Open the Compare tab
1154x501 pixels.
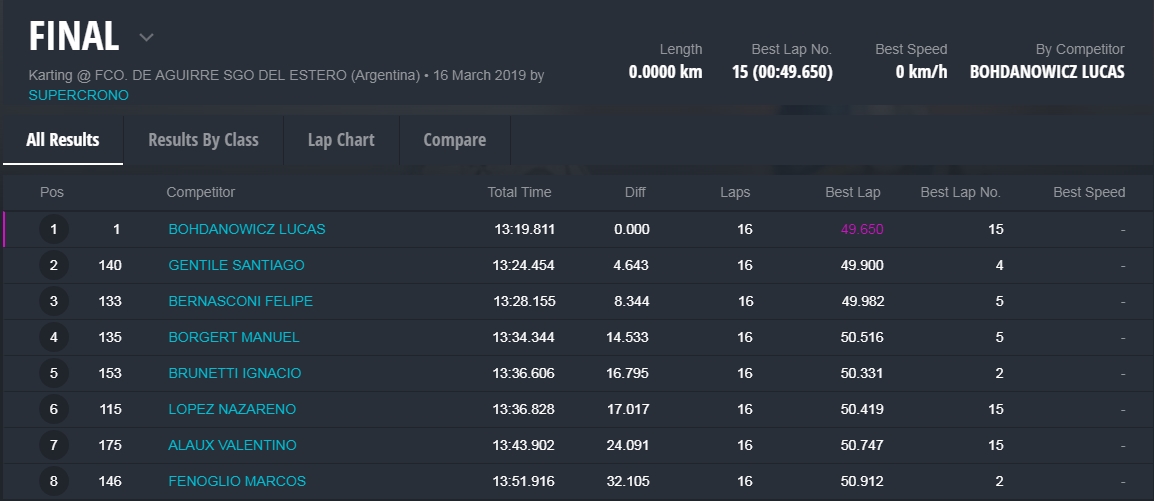(454, 140)
